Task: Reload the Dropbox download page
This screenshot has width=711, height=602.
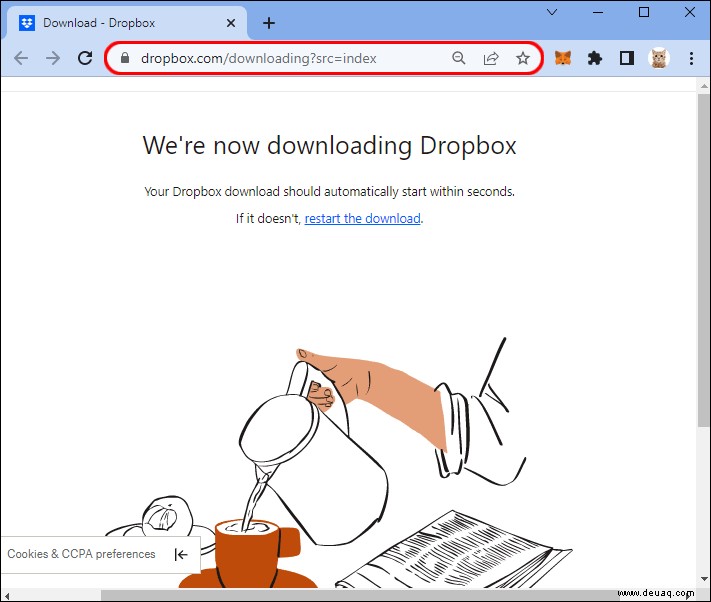Action: click(85, 58)
